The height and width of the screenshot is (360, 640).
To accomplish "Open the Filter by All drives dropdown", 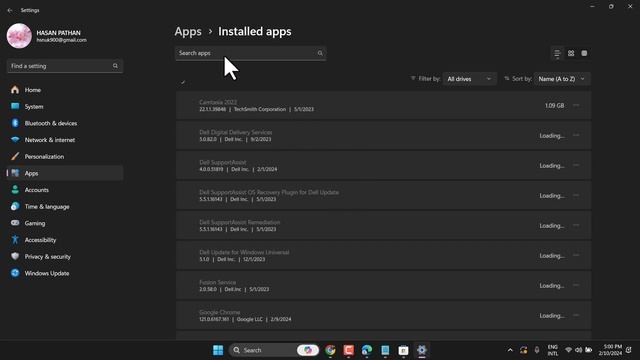I will pyautogui.click(x=469, y=79).
